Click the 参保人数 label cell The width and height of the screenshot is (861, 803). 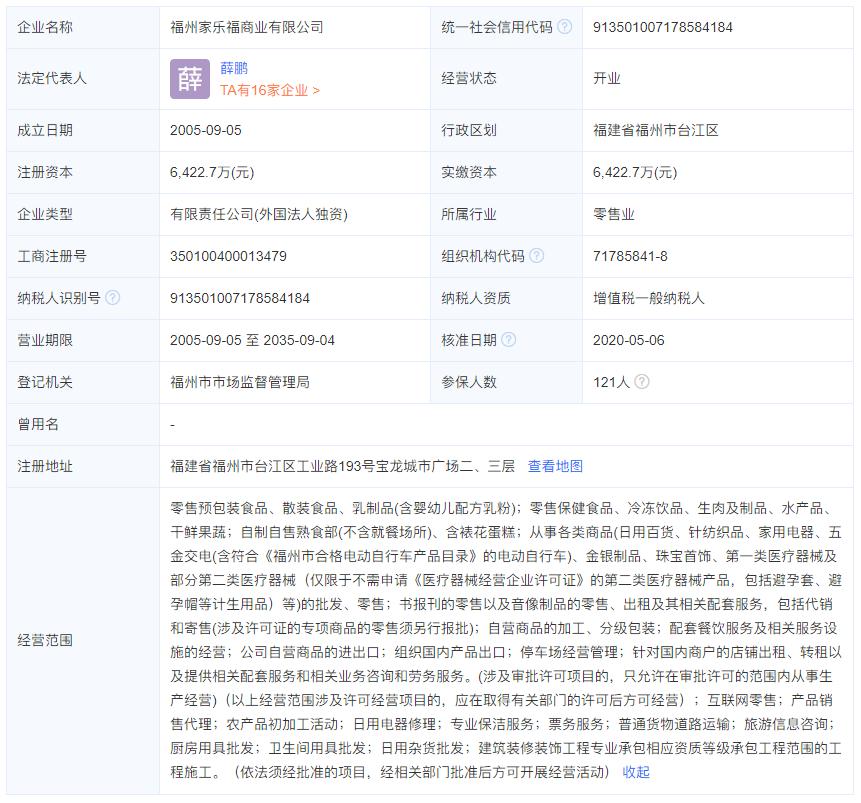[506, 382]
